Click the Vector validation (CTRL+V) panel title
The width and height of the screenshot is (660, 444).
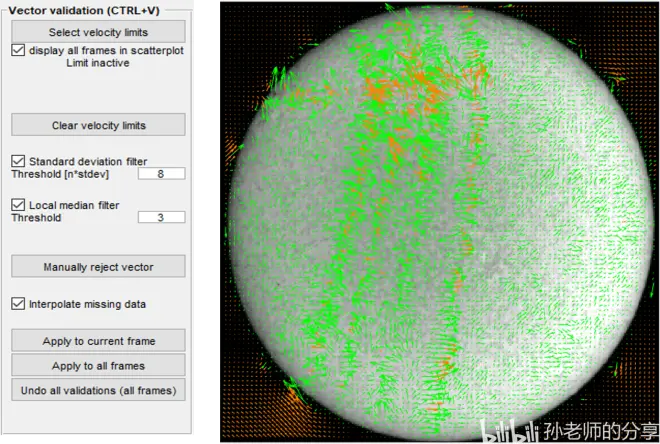[84, 11]
